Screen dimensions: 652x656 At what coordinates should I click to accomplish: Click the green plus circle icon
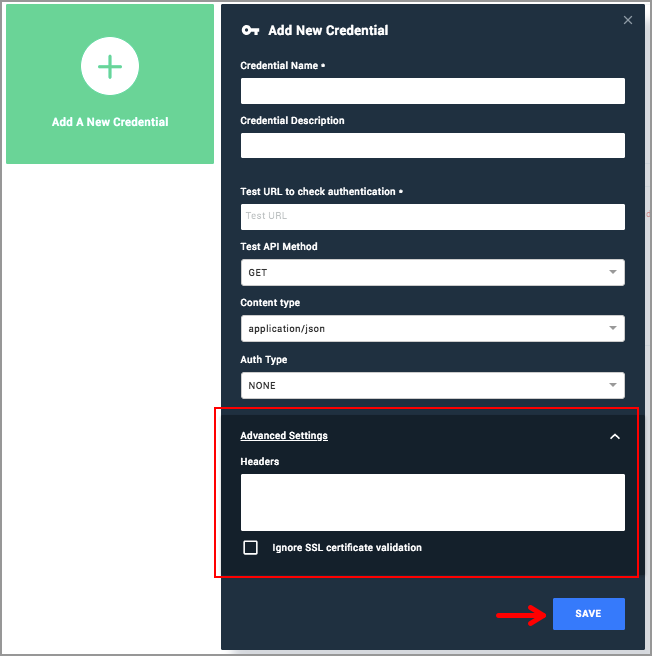coord(110,66)
